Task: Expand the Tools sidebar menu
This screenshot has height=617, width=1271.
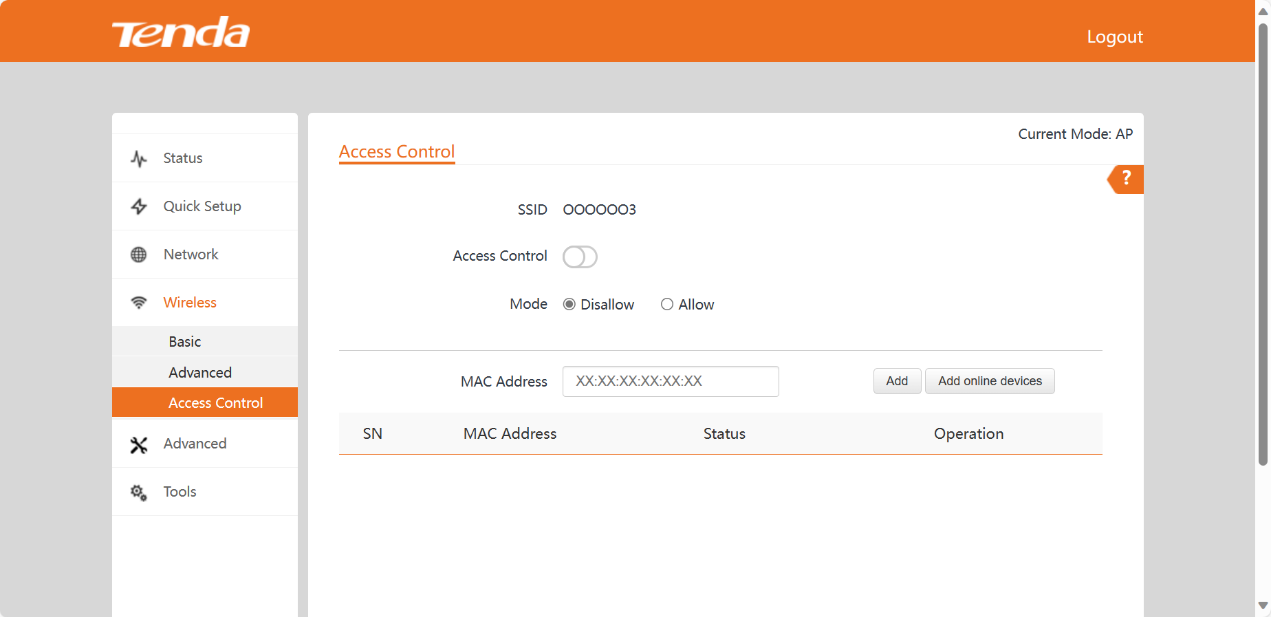Action: click(x=180, y=492)
